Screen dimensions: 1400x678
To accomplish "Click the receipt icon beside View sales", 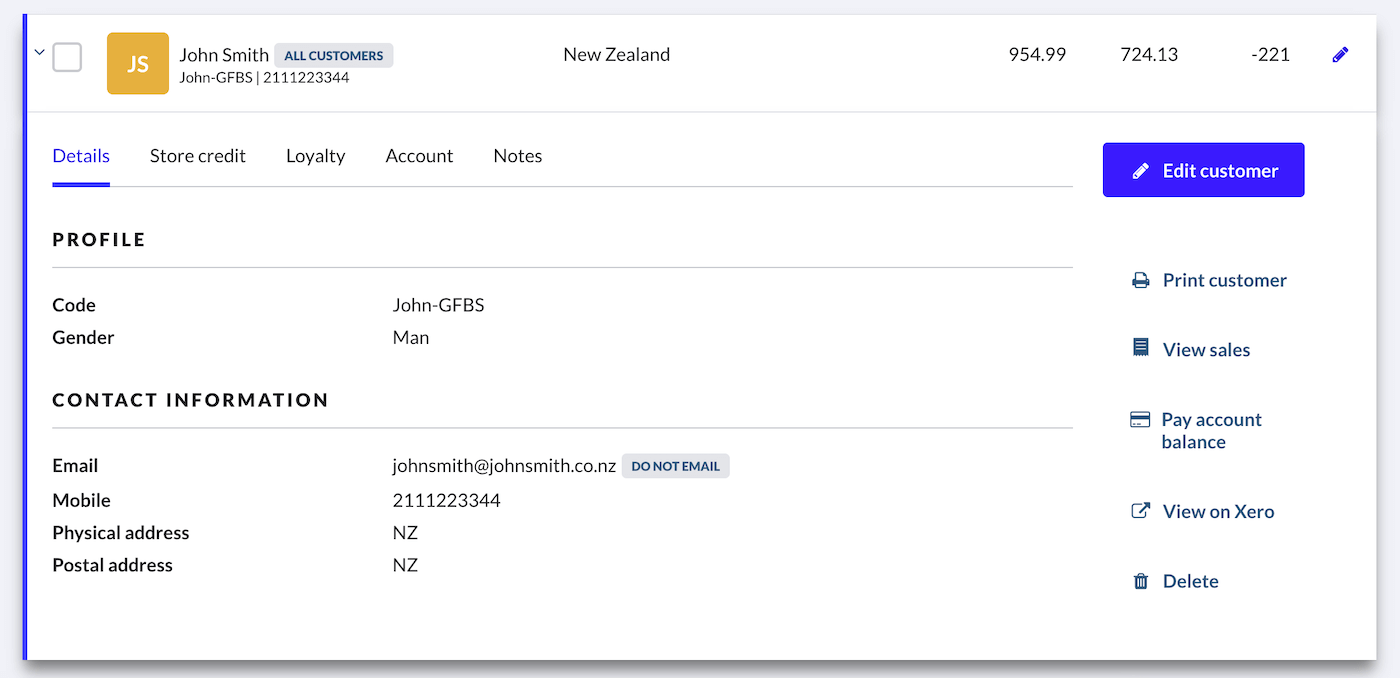I will pos(1140,348).
